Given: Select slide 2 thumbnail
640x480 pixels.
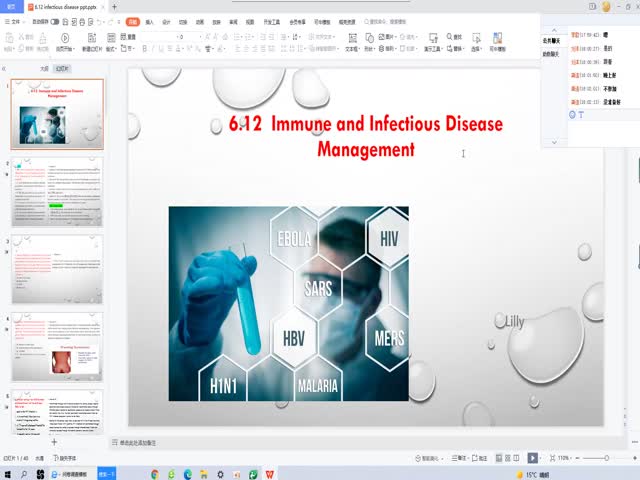Looking at the screenshot, I should pos(57,192).
